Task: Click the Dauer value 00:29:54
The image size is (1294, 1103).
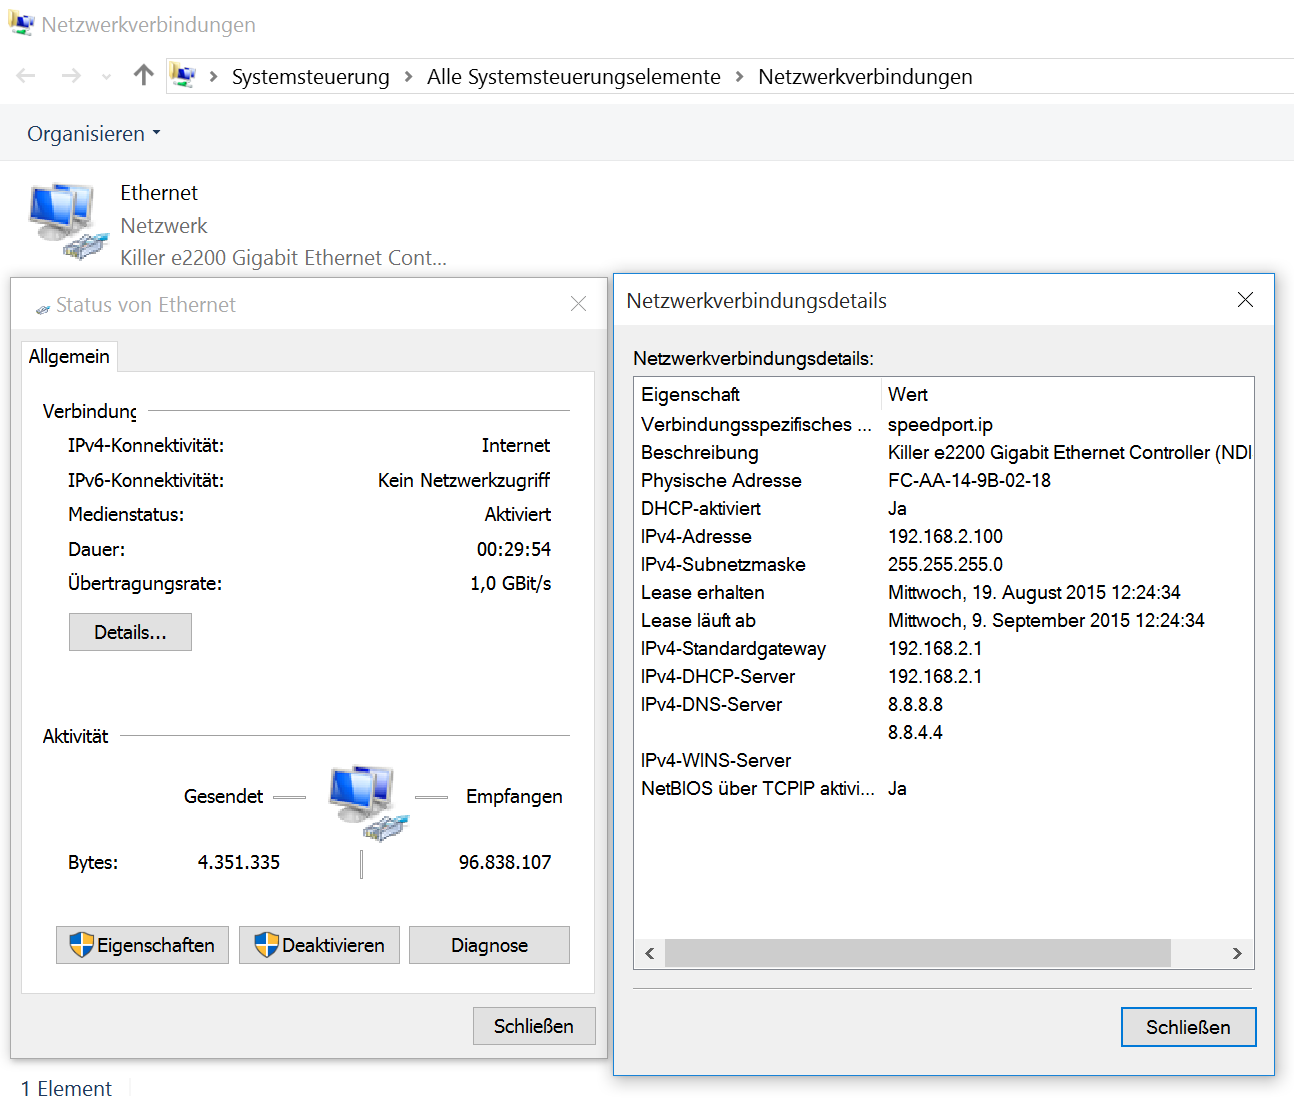Action: pos(513,549)
